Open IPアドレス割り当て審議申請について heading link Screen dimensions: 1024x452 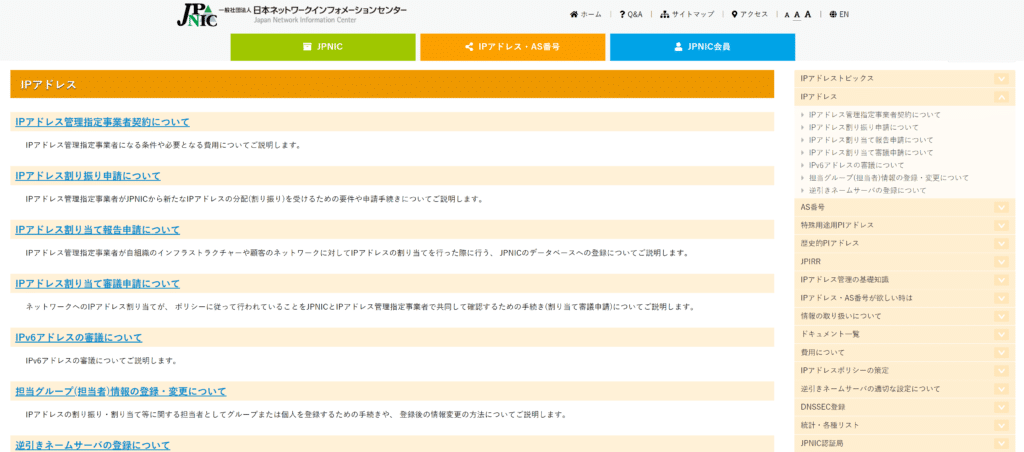pos(97,283)
